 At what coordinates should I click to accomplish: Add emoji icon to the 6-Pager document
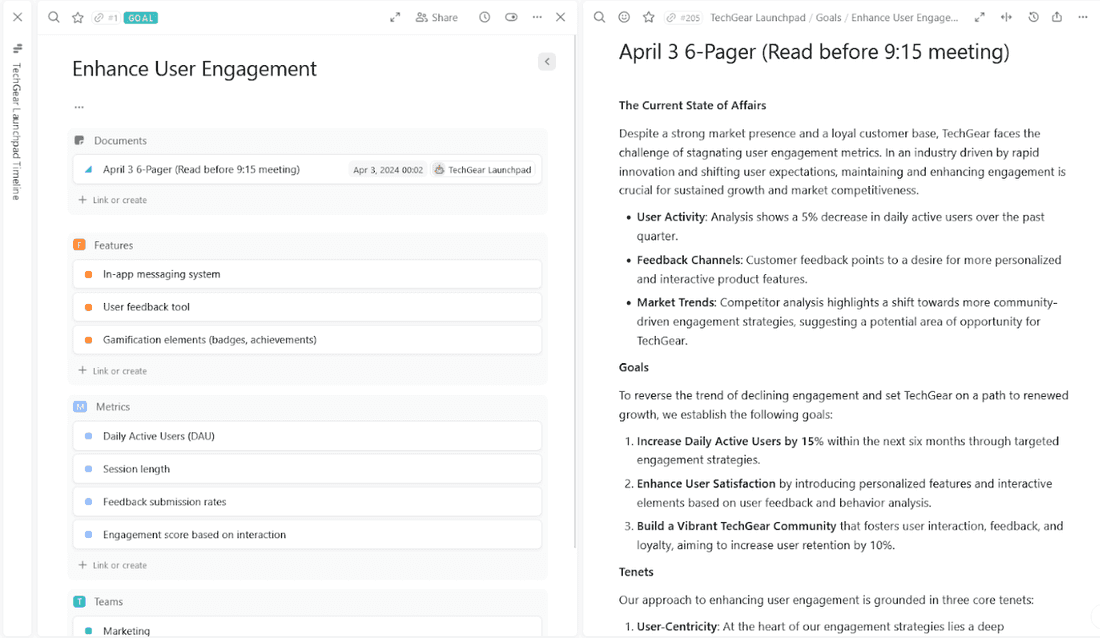624,17
